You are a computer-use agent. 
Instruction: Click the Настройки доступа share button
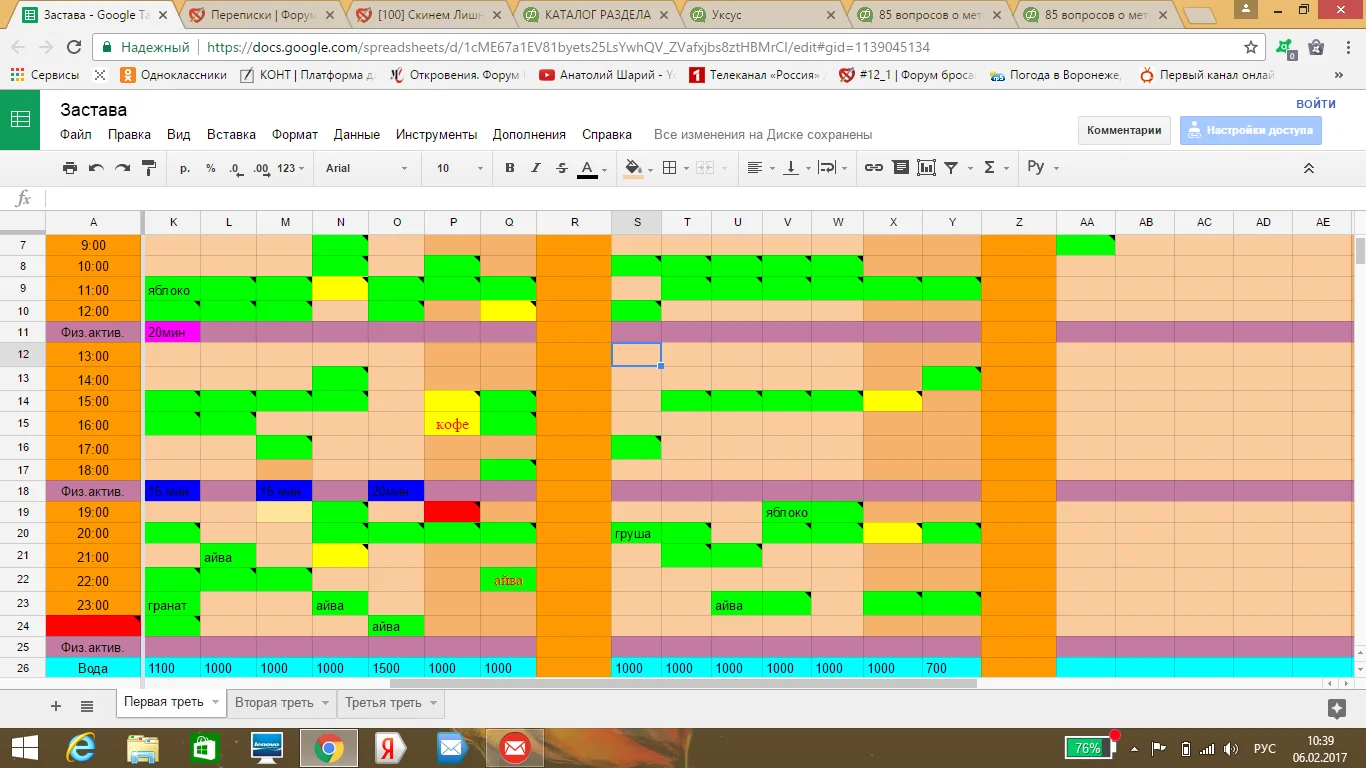pos(1251,130)
